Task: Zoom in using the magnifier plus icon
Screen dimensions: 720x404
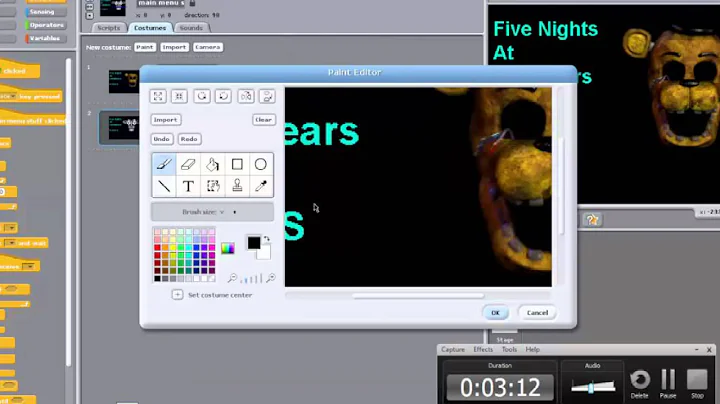Action: pyautogui.click(x=271, y=278)
